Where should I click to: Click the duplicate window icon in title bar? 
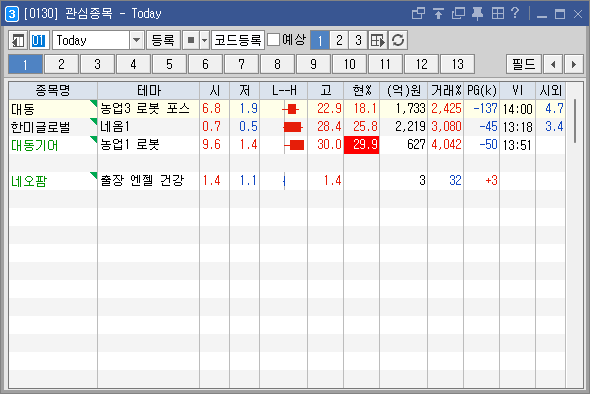pyautogui.click(x=458, y=14)
